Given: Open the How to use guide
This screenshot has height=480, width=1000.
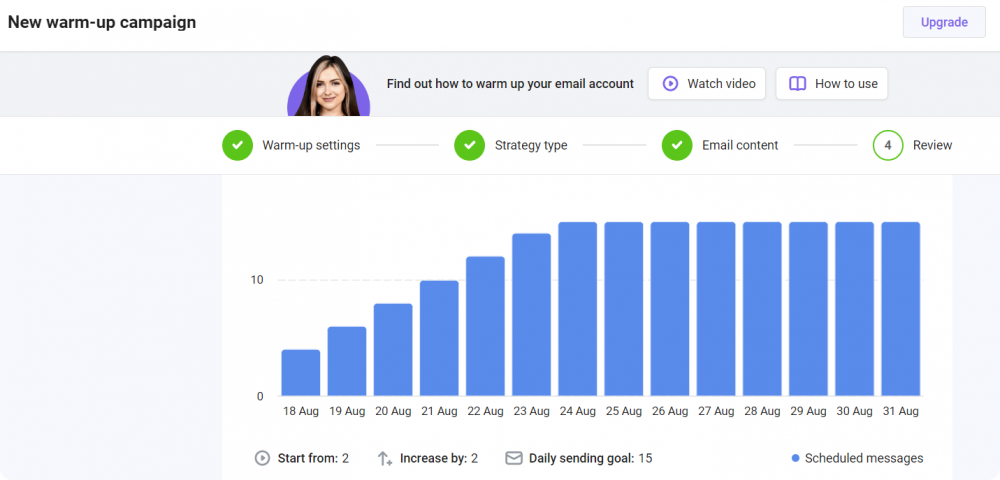Looking at the screenshot, I should tap(832, 84).
